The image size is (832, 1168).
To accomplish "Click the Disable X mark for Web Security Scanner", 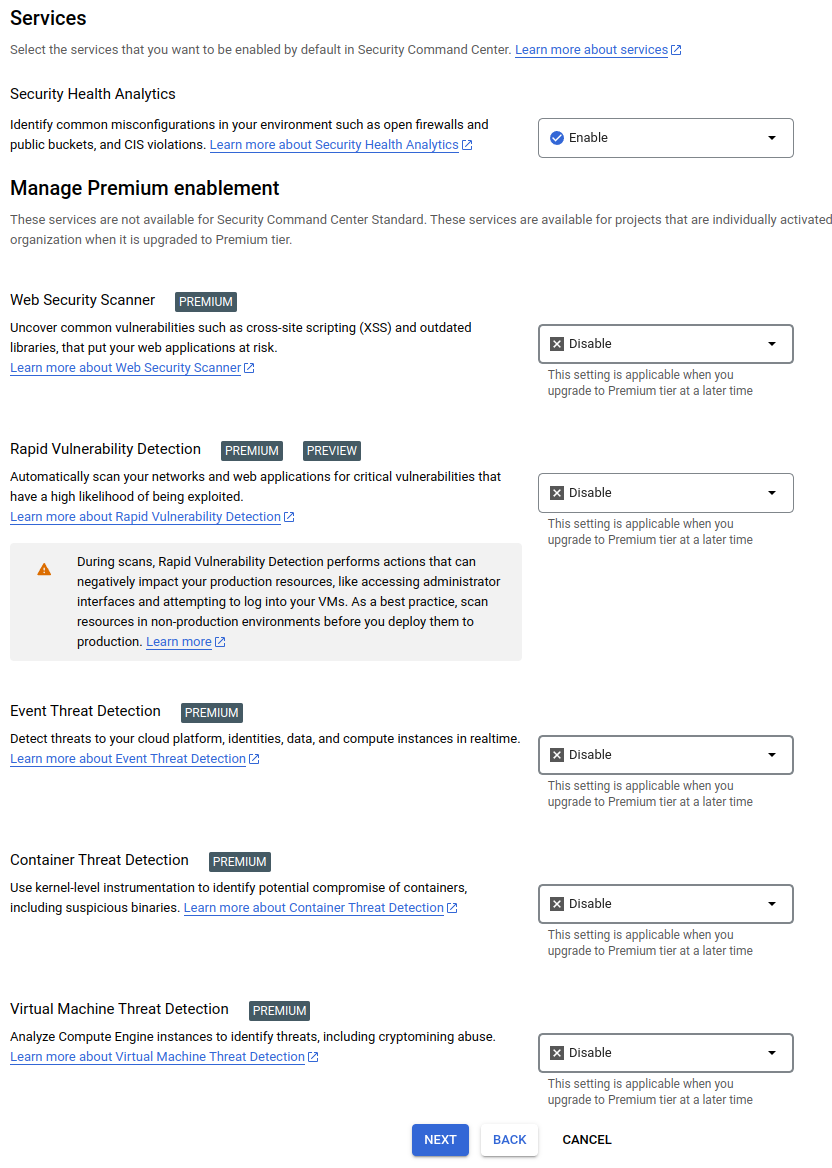I will pyautogui.click(x=556, y=344).
